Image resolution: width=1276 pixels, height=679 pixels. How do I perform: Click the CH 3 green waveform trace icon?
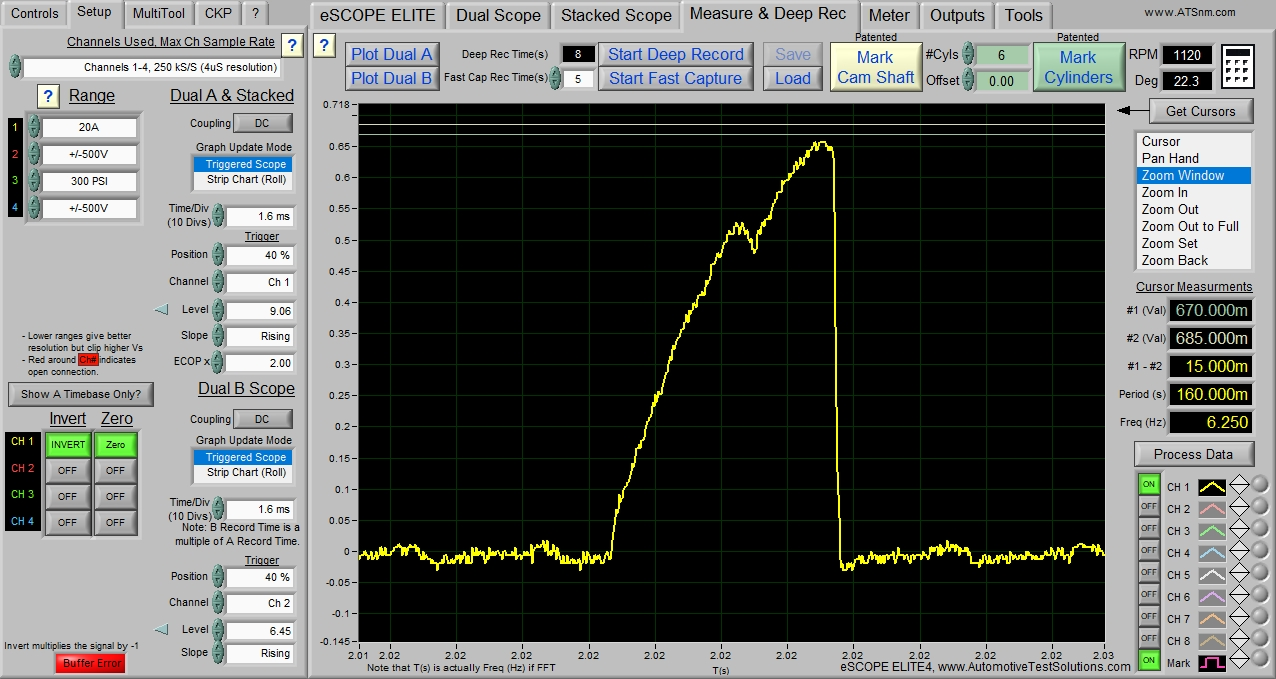pos(1210,528)
